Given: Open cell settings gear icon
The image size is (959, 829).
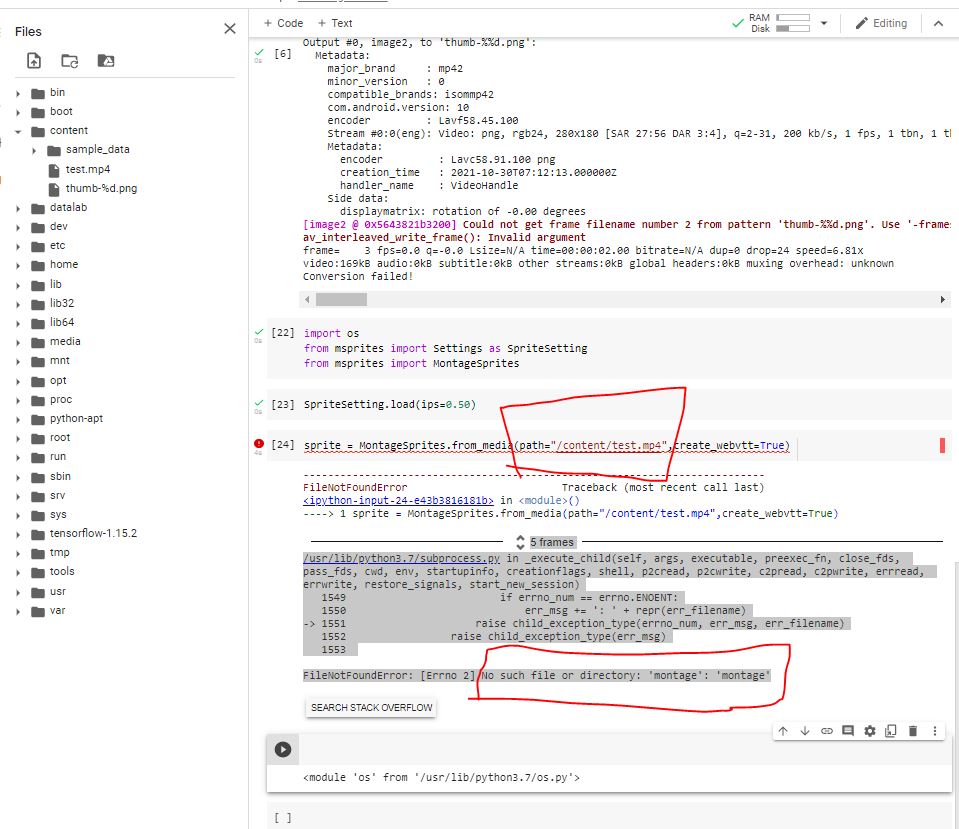Looking at the screenshot, I should coord(870,730).
